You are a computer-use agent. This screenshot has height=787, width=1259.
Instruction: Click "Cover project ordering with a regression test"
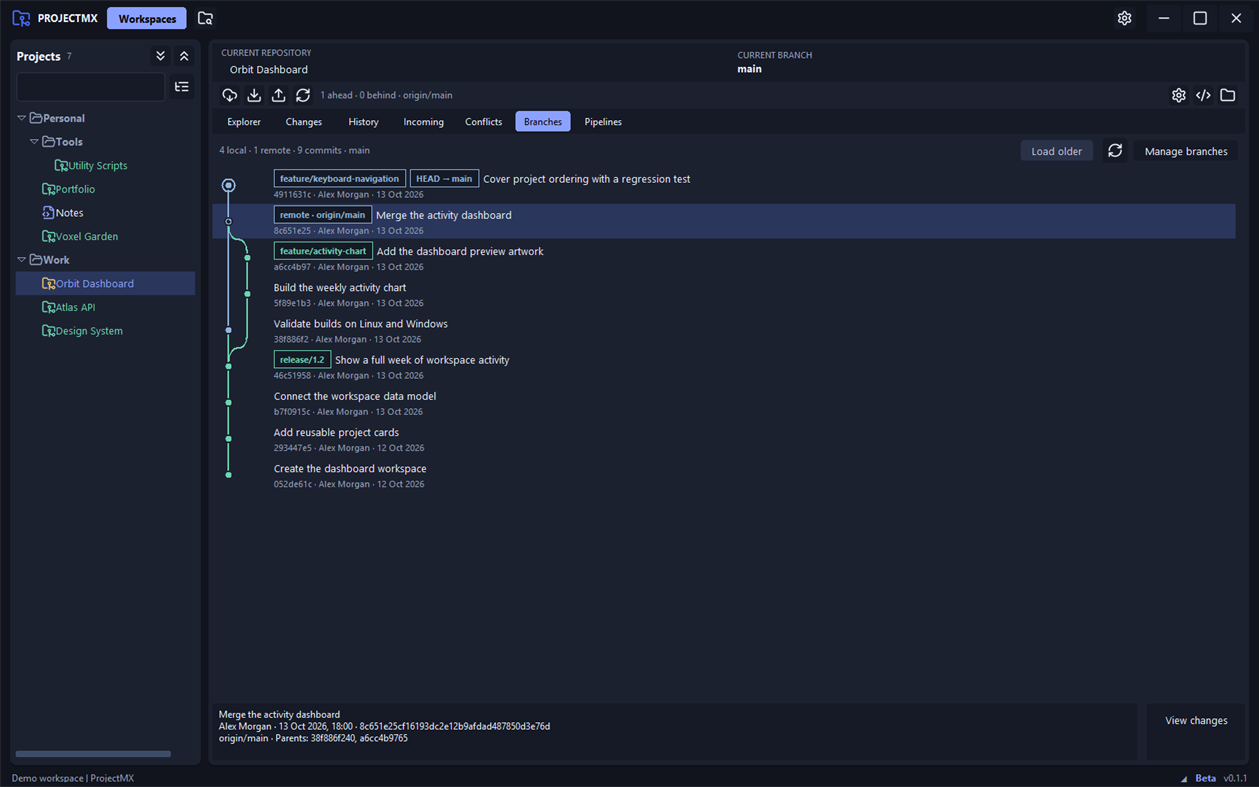coord(587,179)
